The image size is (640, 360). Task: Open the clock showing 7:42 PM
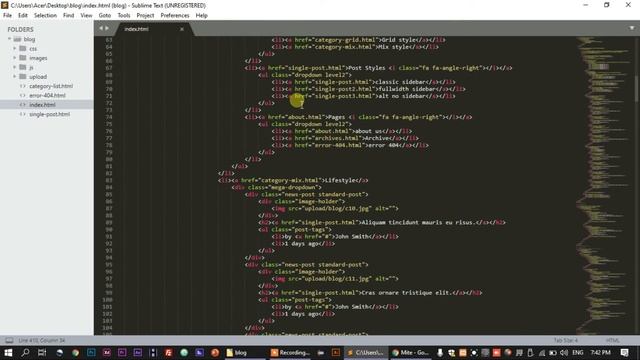click(x=600, y=352)
